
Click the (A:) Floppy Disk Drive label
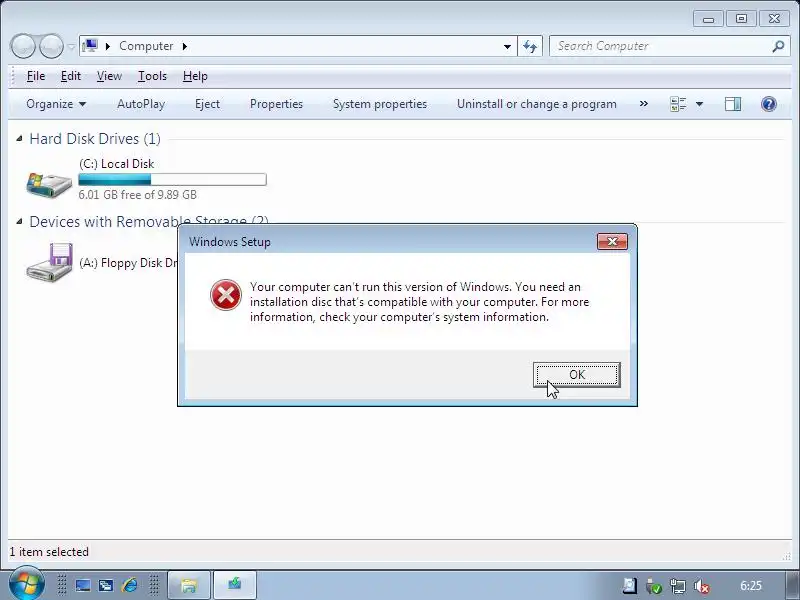click(128, 263)
